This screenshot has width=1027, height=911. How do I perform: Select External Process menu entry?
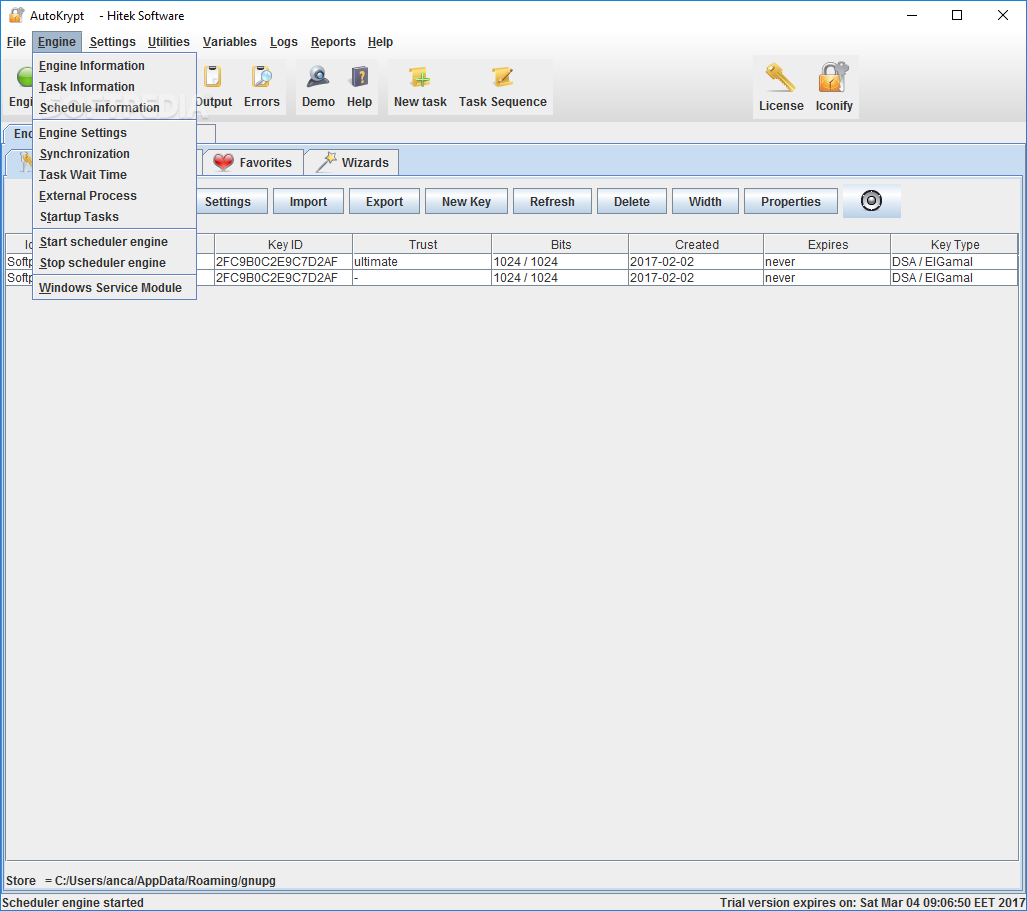pyautogui.click(x=114, y=195)
